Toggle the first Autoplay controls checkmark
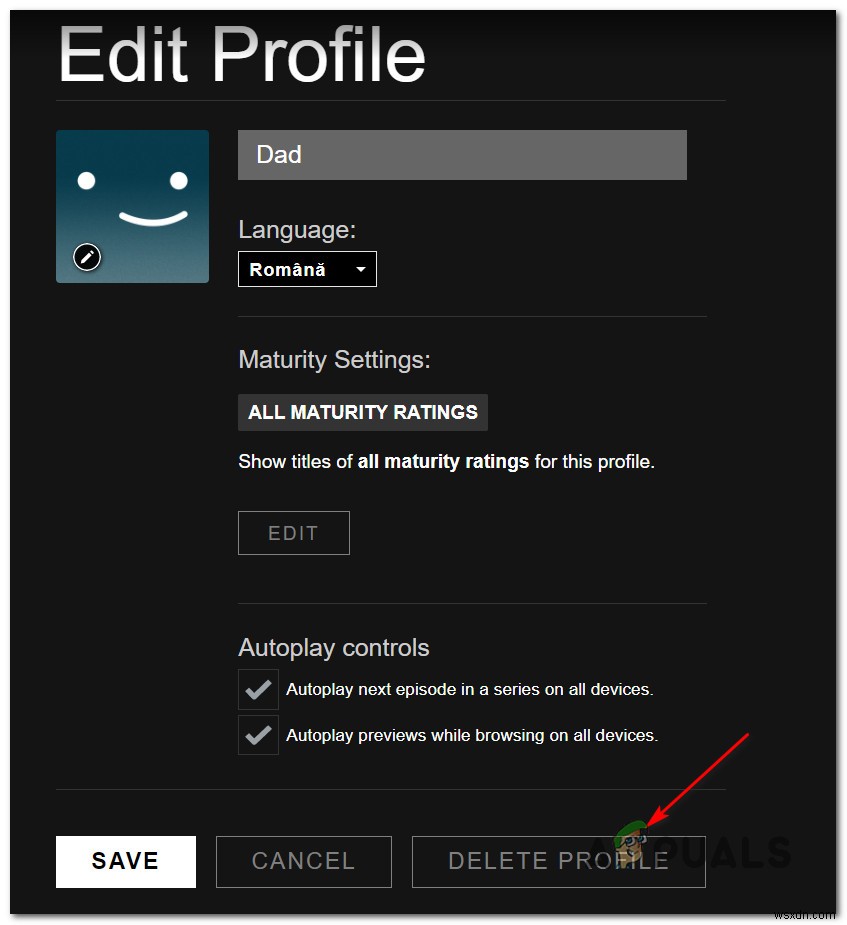This screenshot has height=925, width=847. pyautogui.click(x=258, y=689)
